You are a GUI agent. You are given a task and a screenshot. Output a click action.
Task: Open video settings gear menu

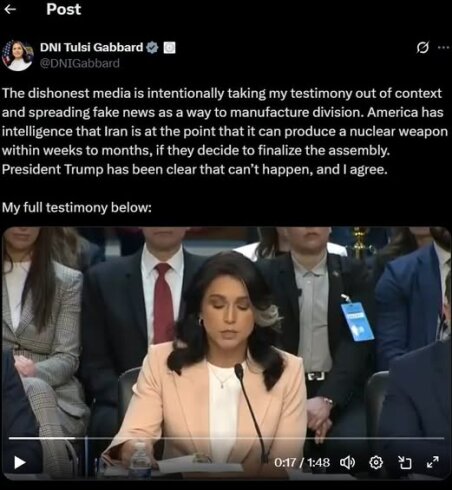click(x=376, y=462)
